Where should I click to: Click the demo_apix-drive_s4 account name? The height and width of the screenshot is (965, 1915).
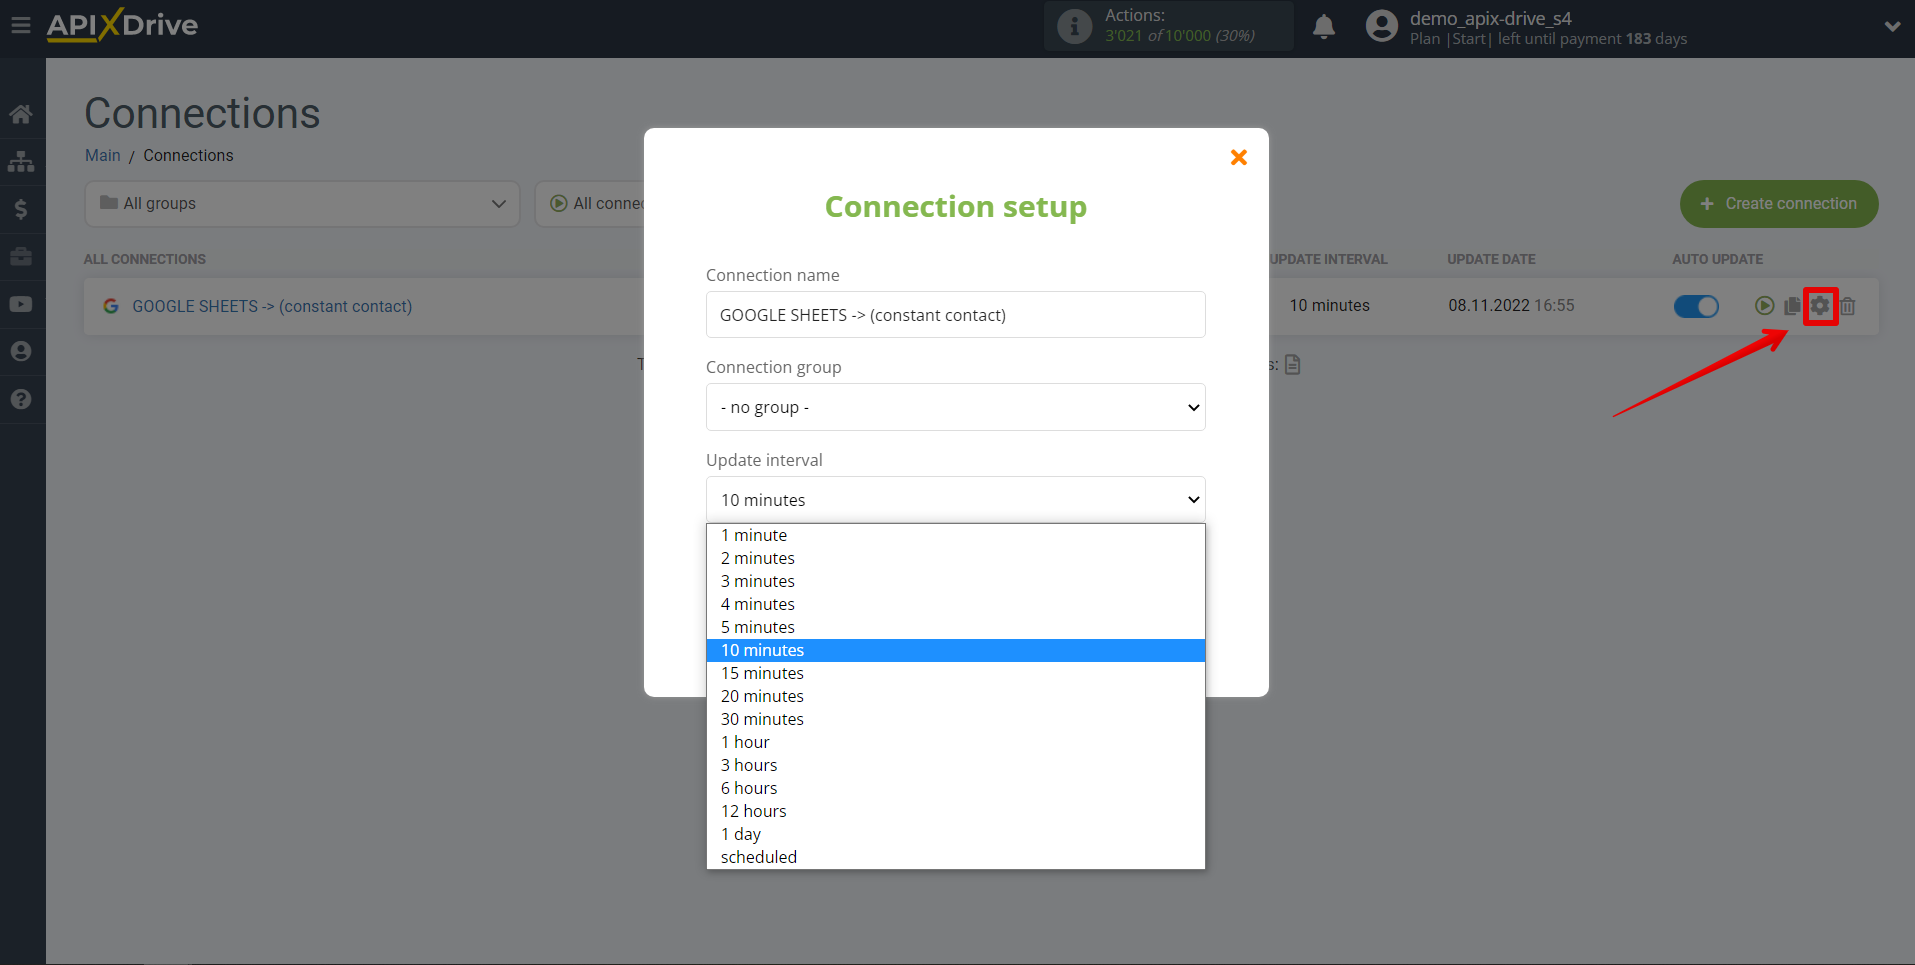pyautogui.click(x=1490, y=18)
